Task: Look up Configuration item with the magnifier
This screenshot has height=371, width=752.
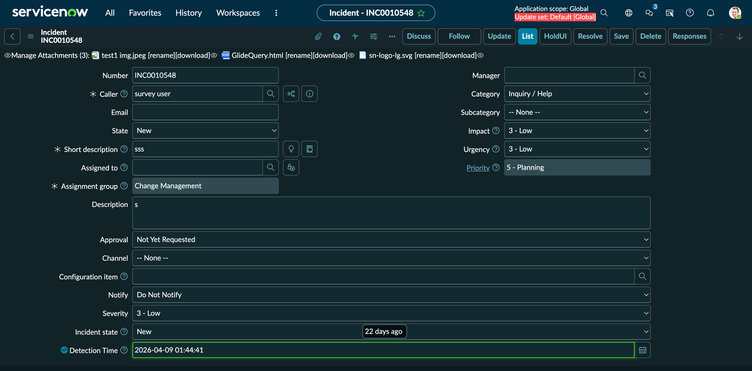Action: (643, 276)
